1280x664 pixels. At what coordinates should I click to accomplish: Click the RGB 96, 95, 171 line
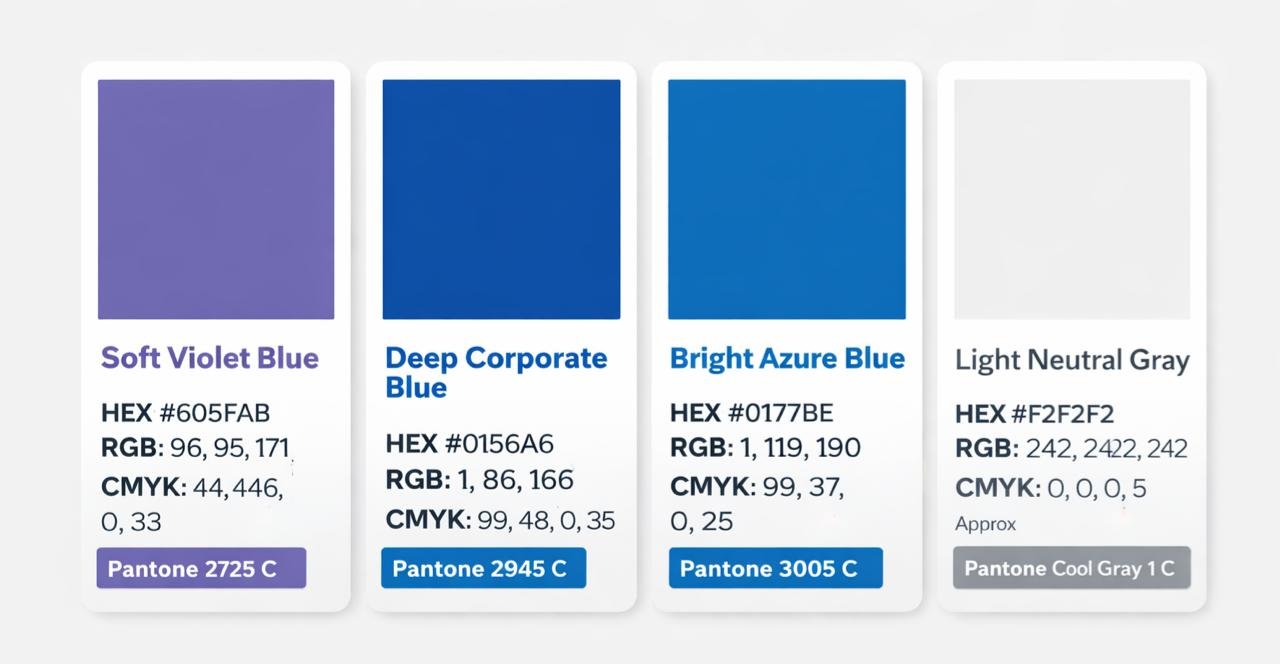coord(195,447)
